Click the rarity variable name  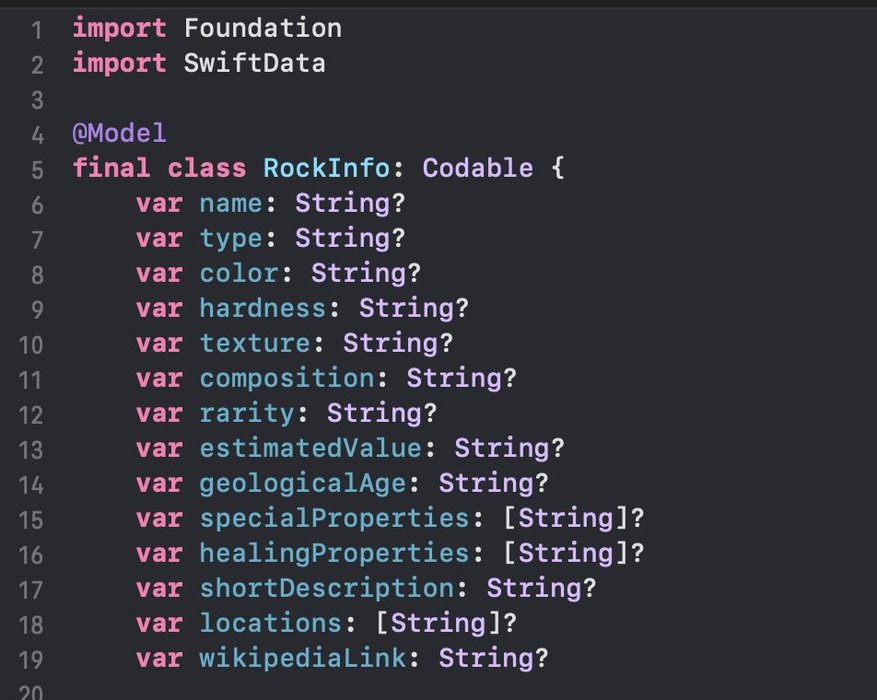pos(246,413)
